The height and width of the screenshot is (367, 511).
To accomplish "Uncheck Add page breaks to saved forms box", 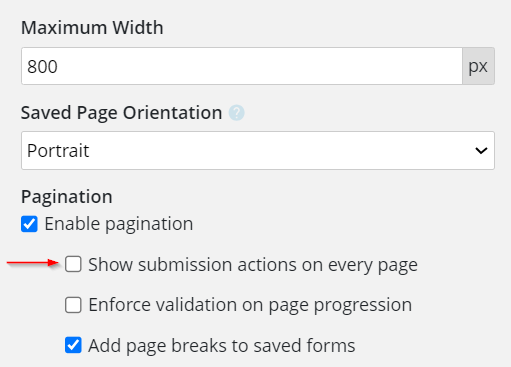I will click(73, 345).
